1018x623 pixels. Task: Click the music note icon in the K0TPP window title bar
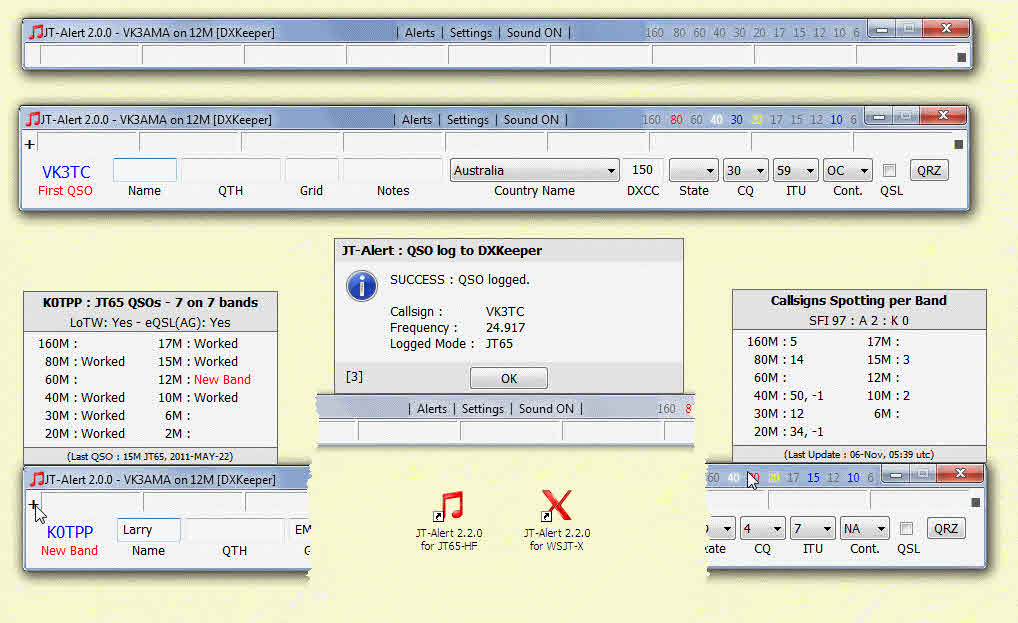click(37, 479)
